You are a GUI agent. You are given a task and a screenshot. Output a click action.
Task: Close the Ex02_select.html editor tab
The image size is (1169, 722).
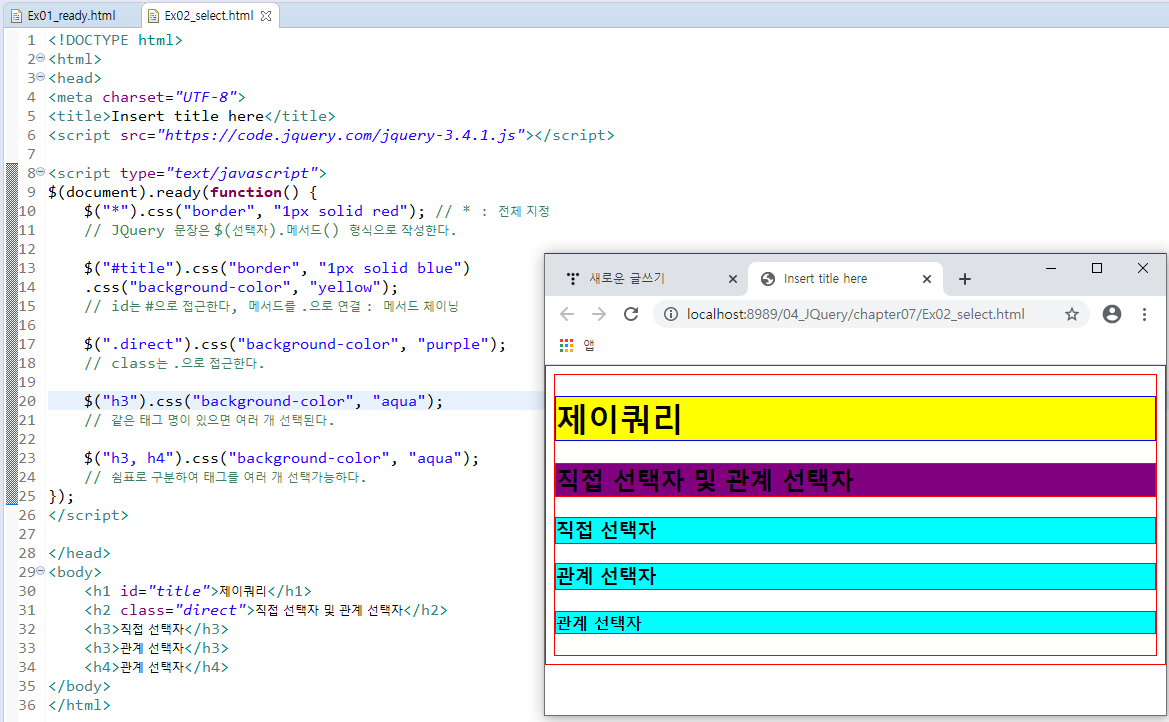click(266, 16)
